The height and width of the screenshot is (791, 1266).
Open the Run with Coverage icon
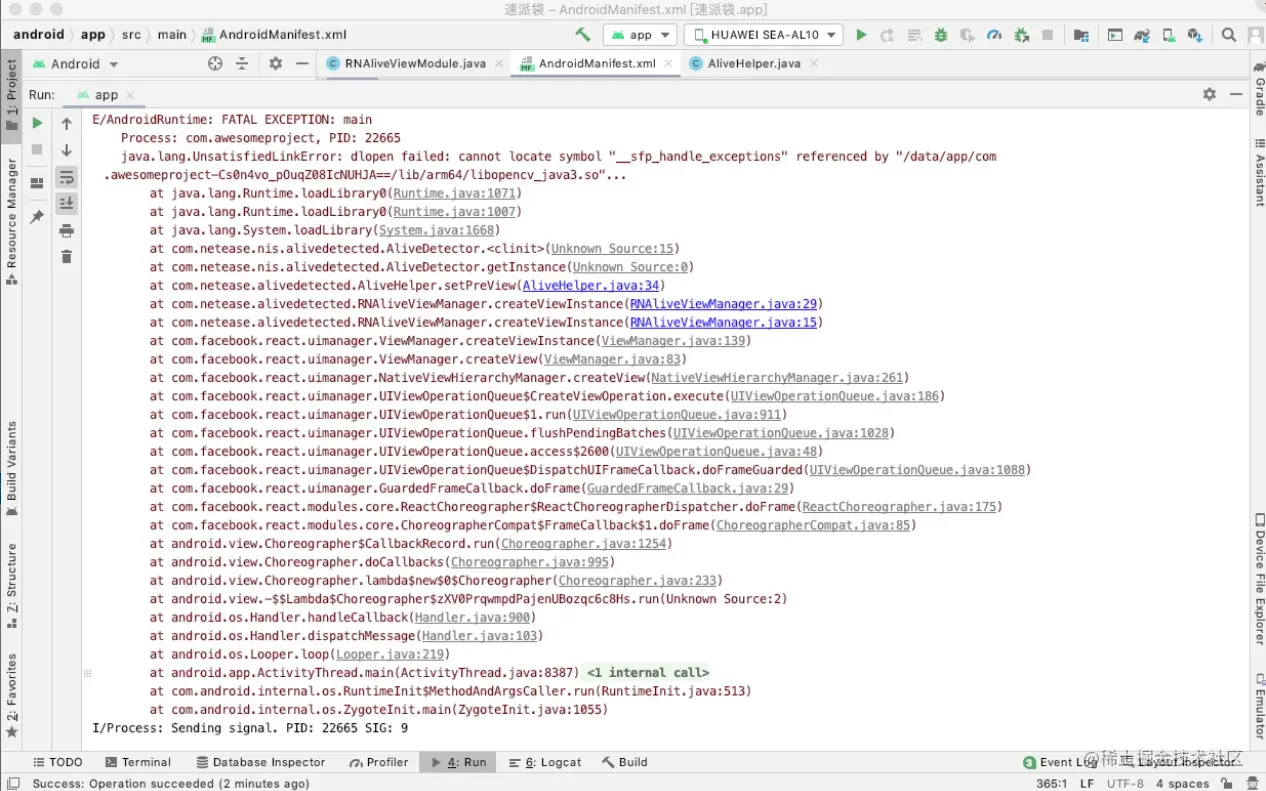[x=967, y=34]
